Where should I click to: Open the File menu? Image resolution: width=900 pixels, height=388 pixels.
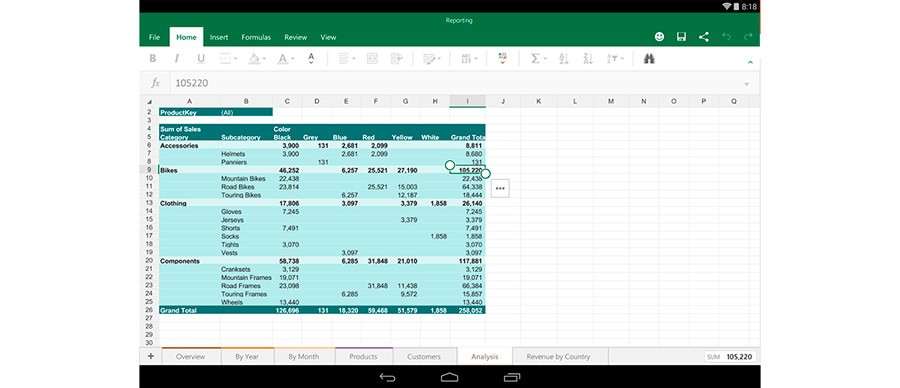tap(154, 37)
